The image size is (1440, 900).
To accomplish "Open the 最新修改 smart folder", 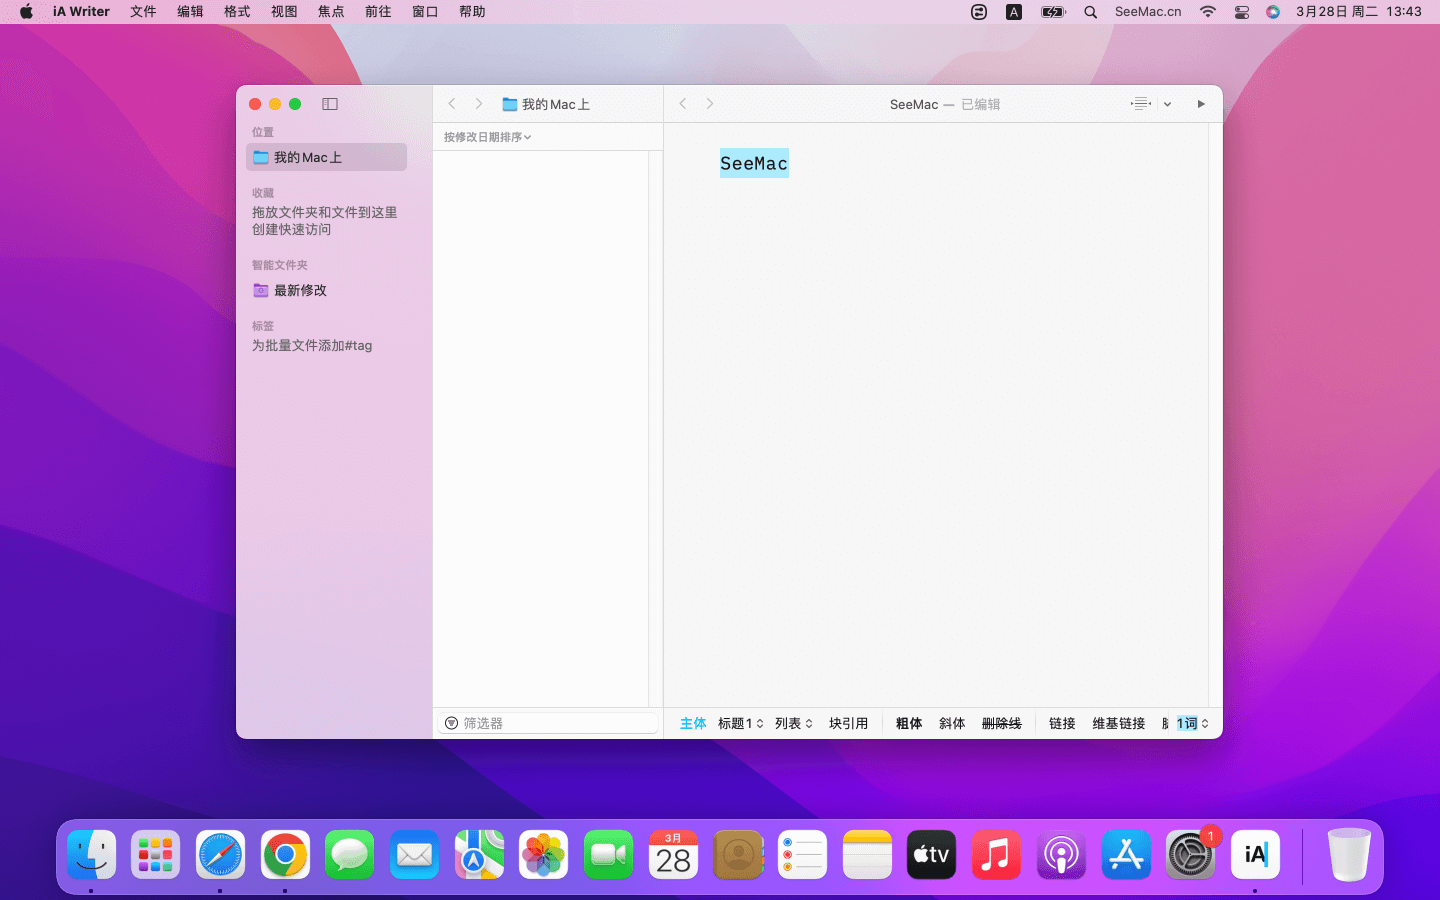I will 300,290.
